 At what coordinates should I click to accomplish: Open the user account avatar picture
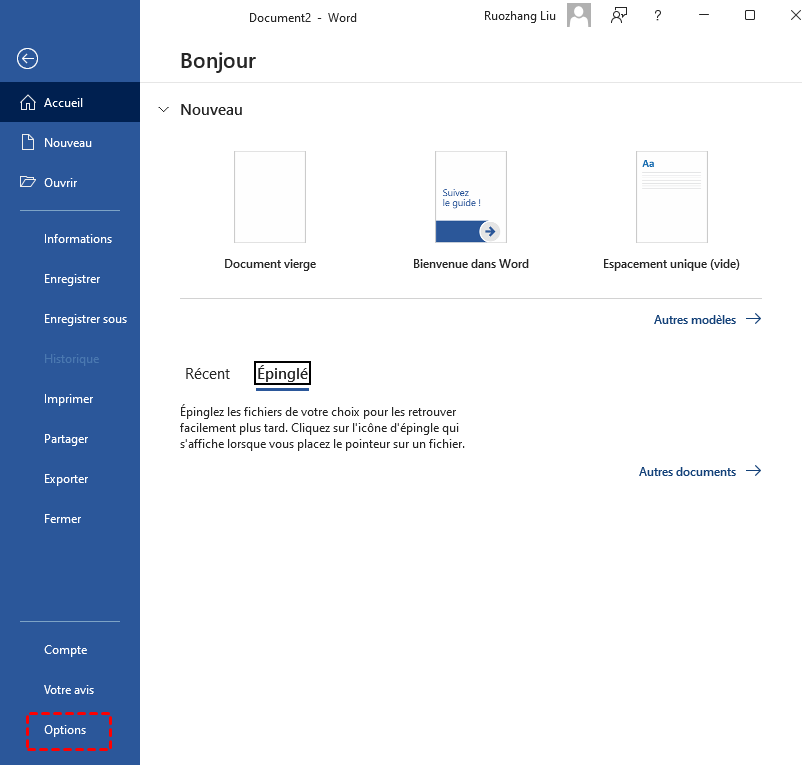point(578,15)
